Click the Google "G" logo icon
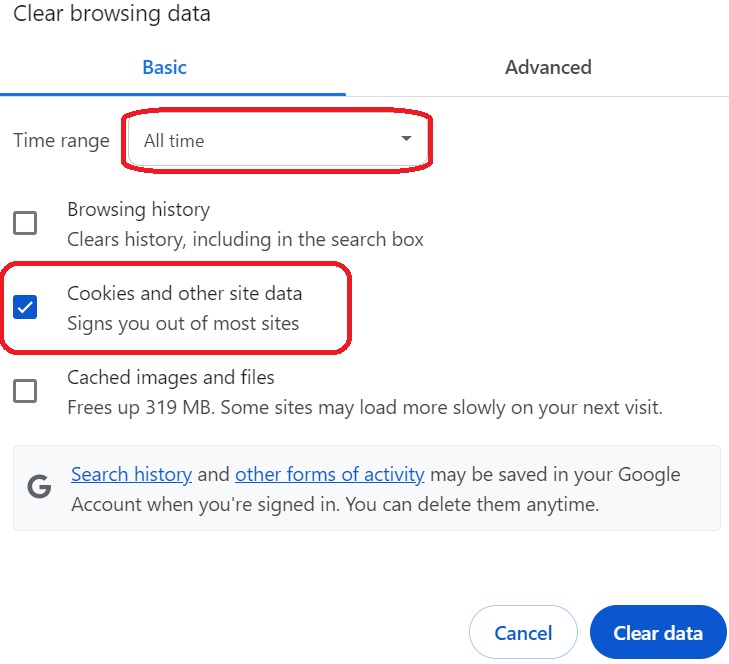 [x=40, y=487]
